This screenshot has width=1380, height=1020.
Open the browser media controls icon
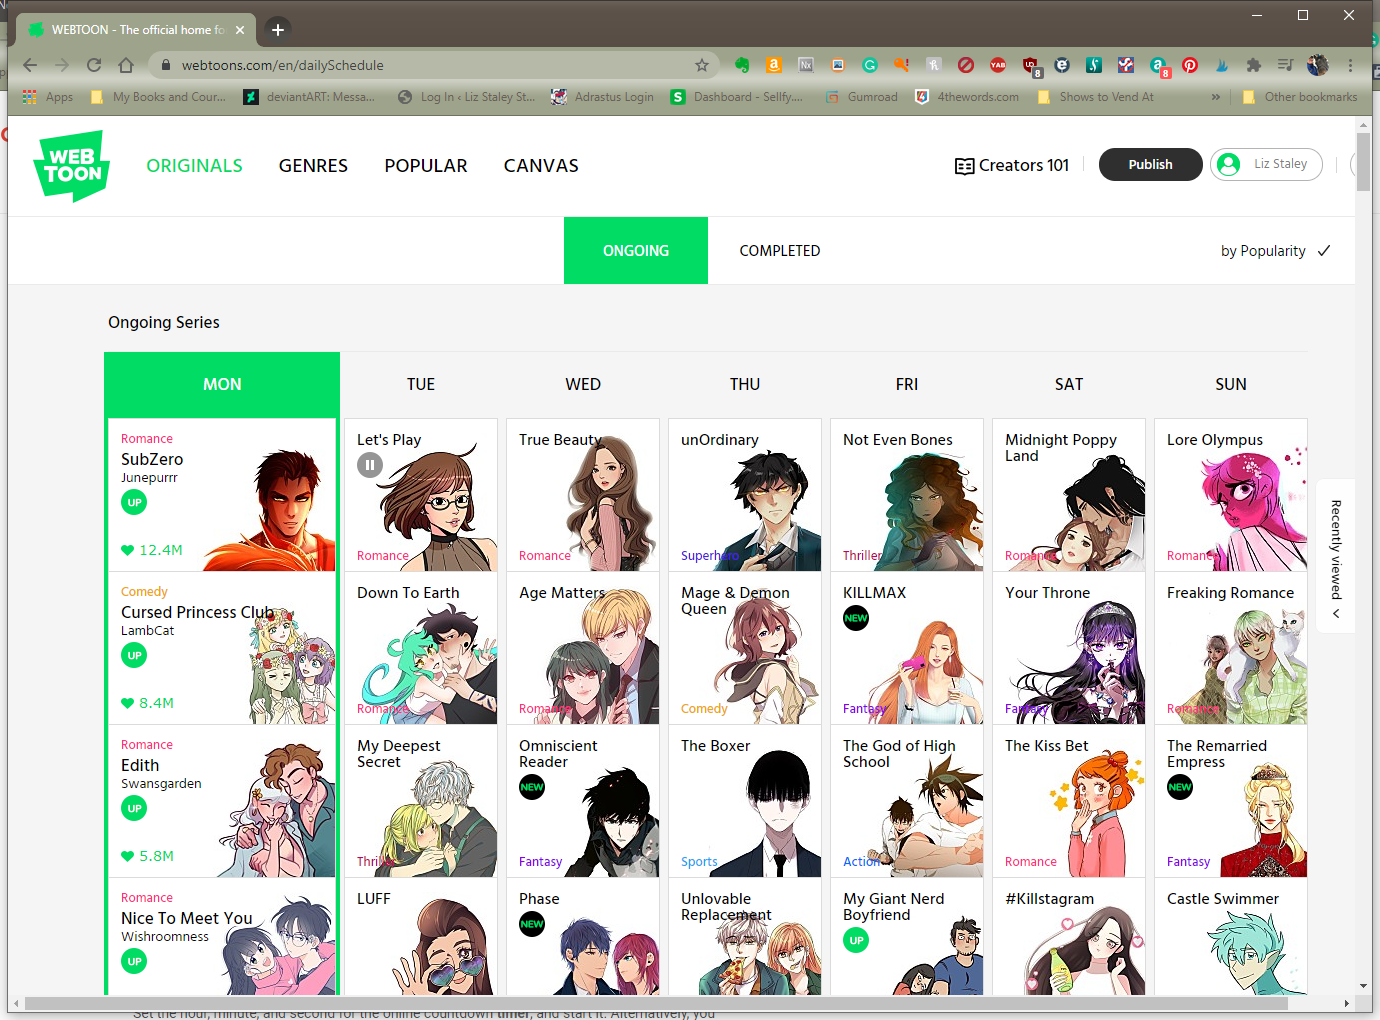coord(1286,65)
